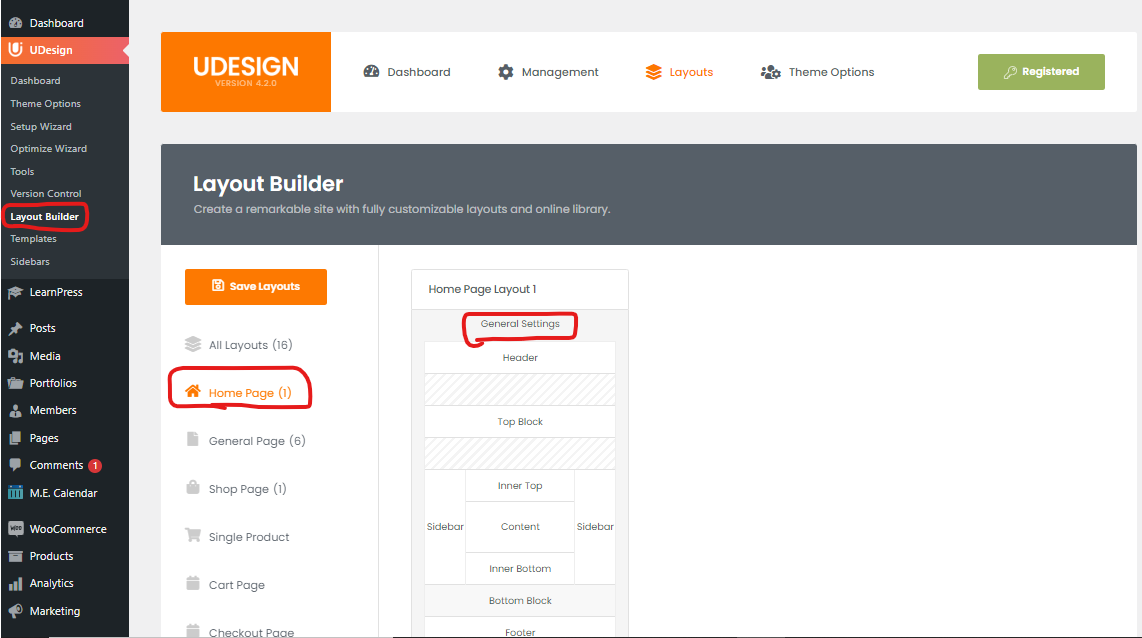This screenshot has height=638, width=1142.
Task: Click the UDESIGN version logo
Action: [245, 71]
